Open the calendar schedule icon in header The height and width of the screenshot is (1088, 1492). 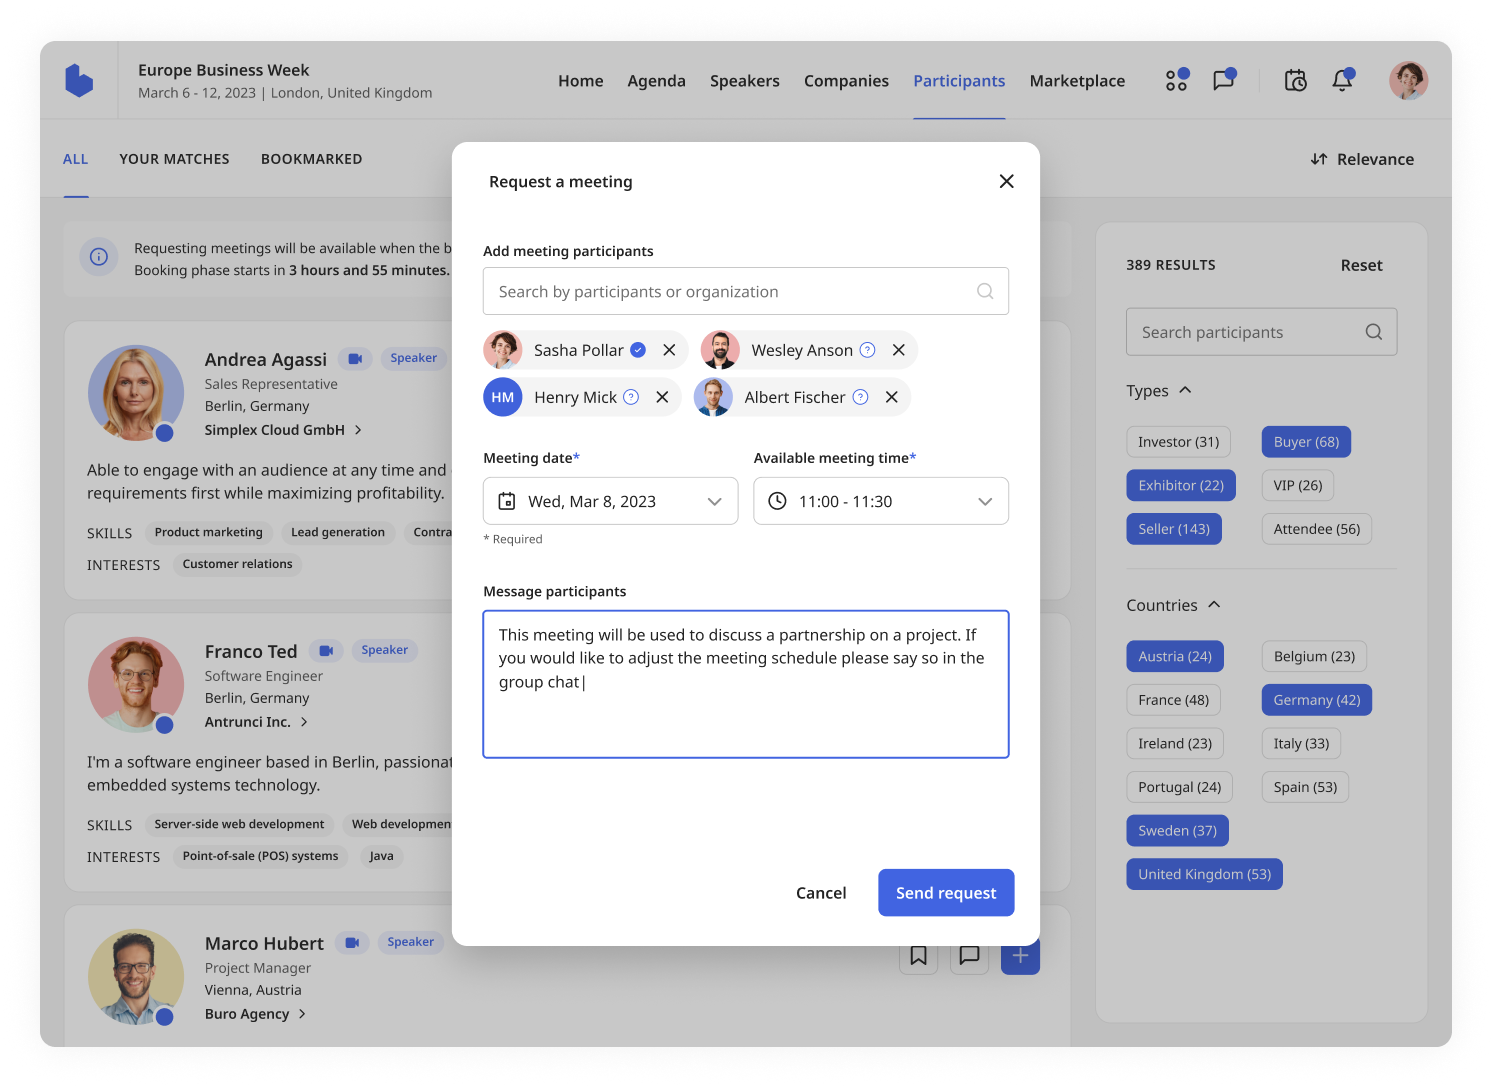1295,81
